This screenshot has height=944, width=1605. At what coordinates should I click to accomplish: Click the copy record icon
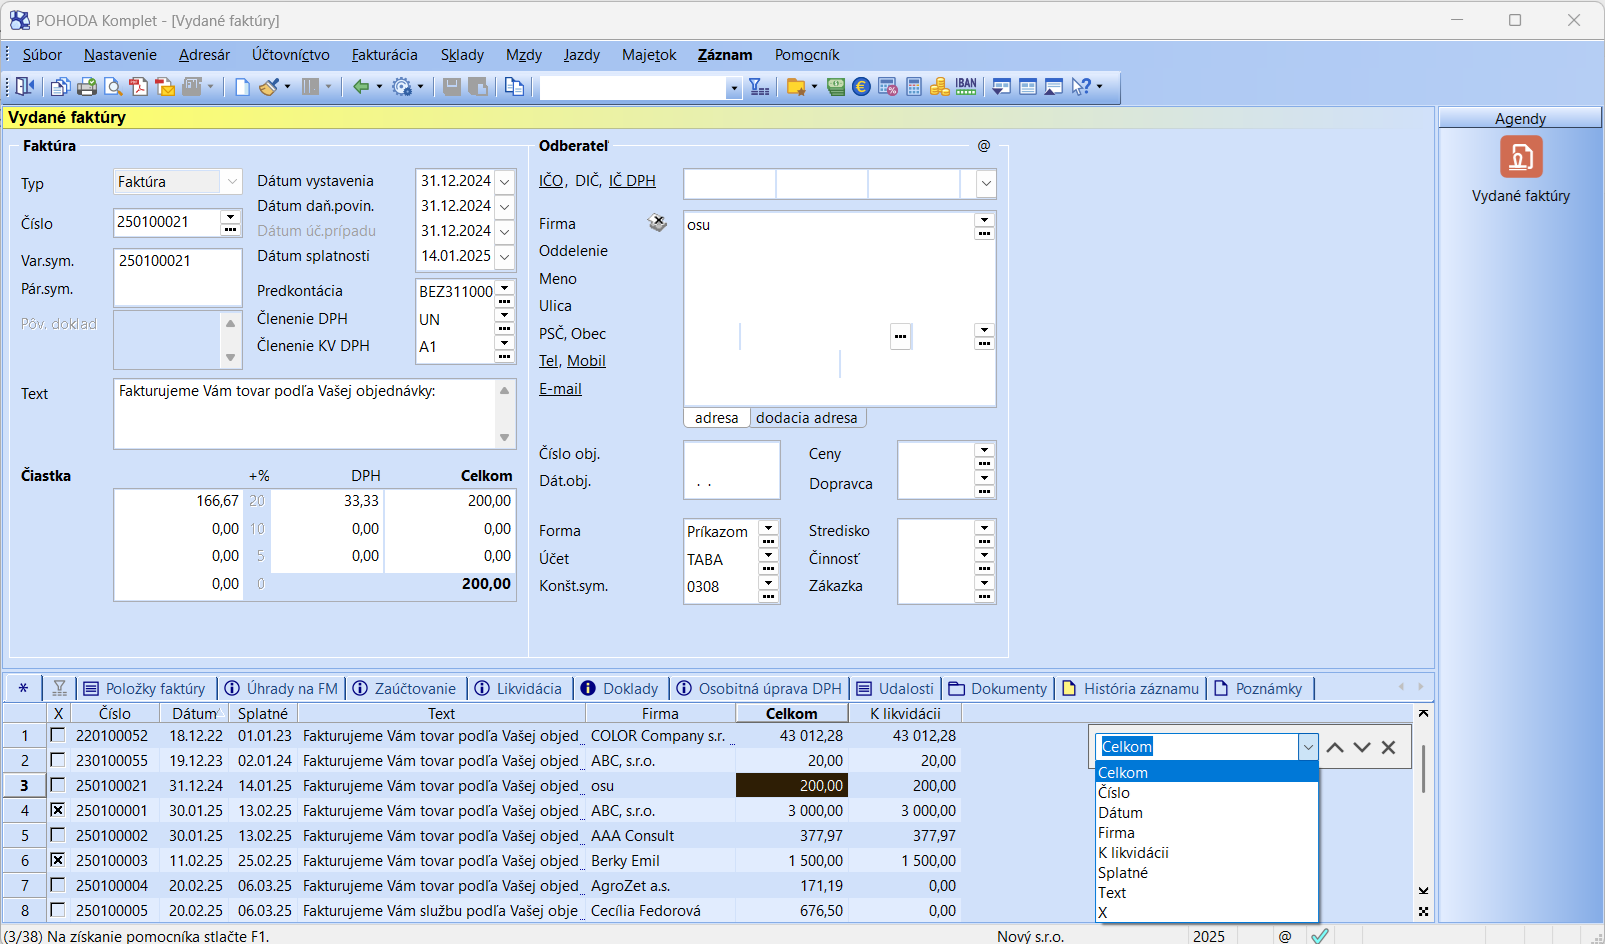pos(514,87)
